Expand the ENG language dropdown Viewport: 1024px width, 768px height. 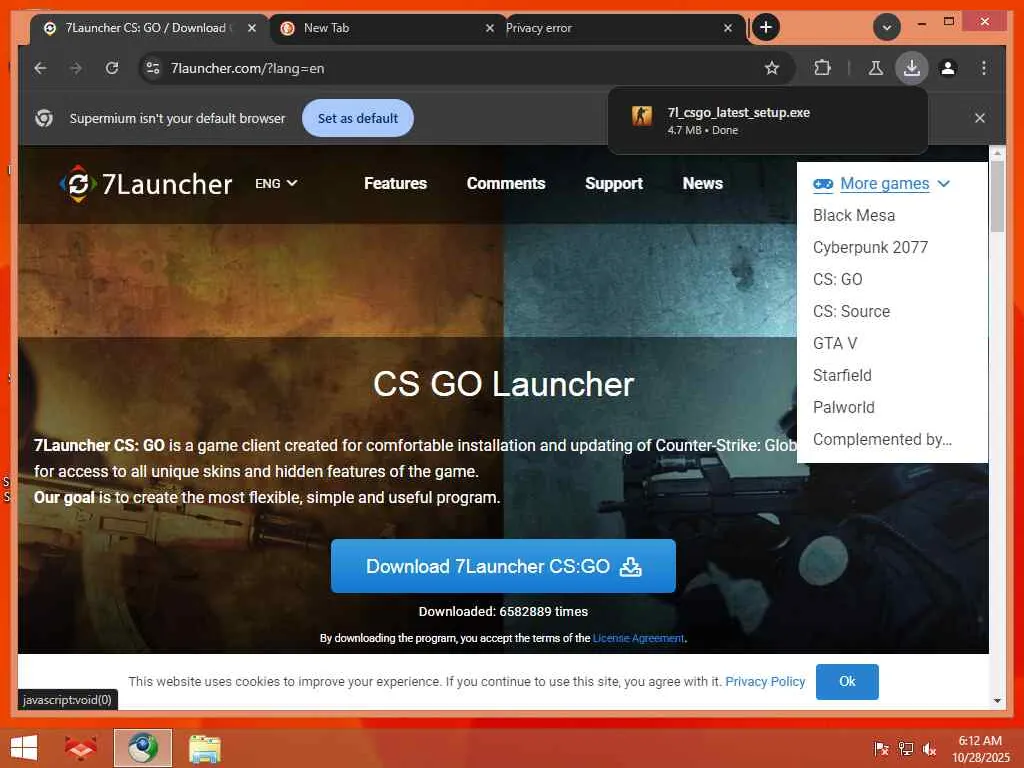click(x=276, y=184)
